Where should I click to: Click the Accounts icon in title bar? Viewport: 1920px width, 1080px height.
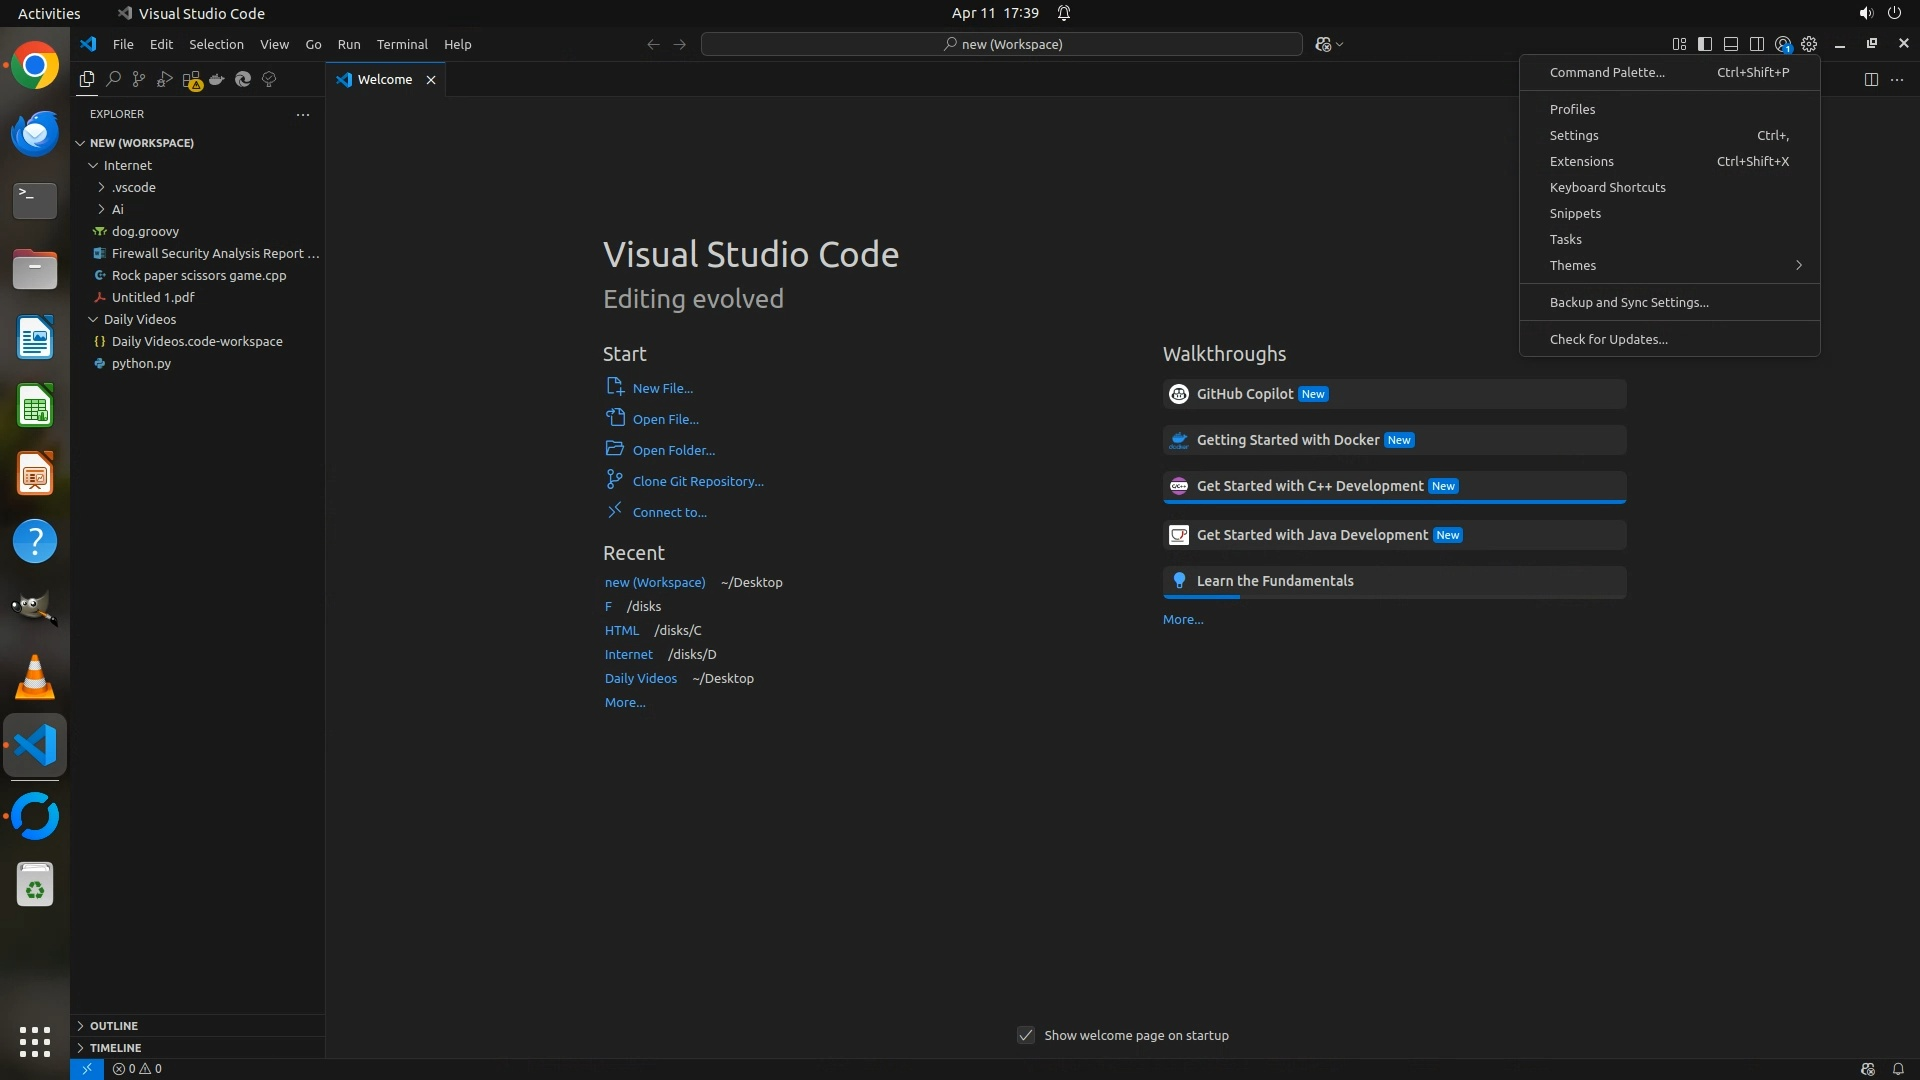point(1783,44)
